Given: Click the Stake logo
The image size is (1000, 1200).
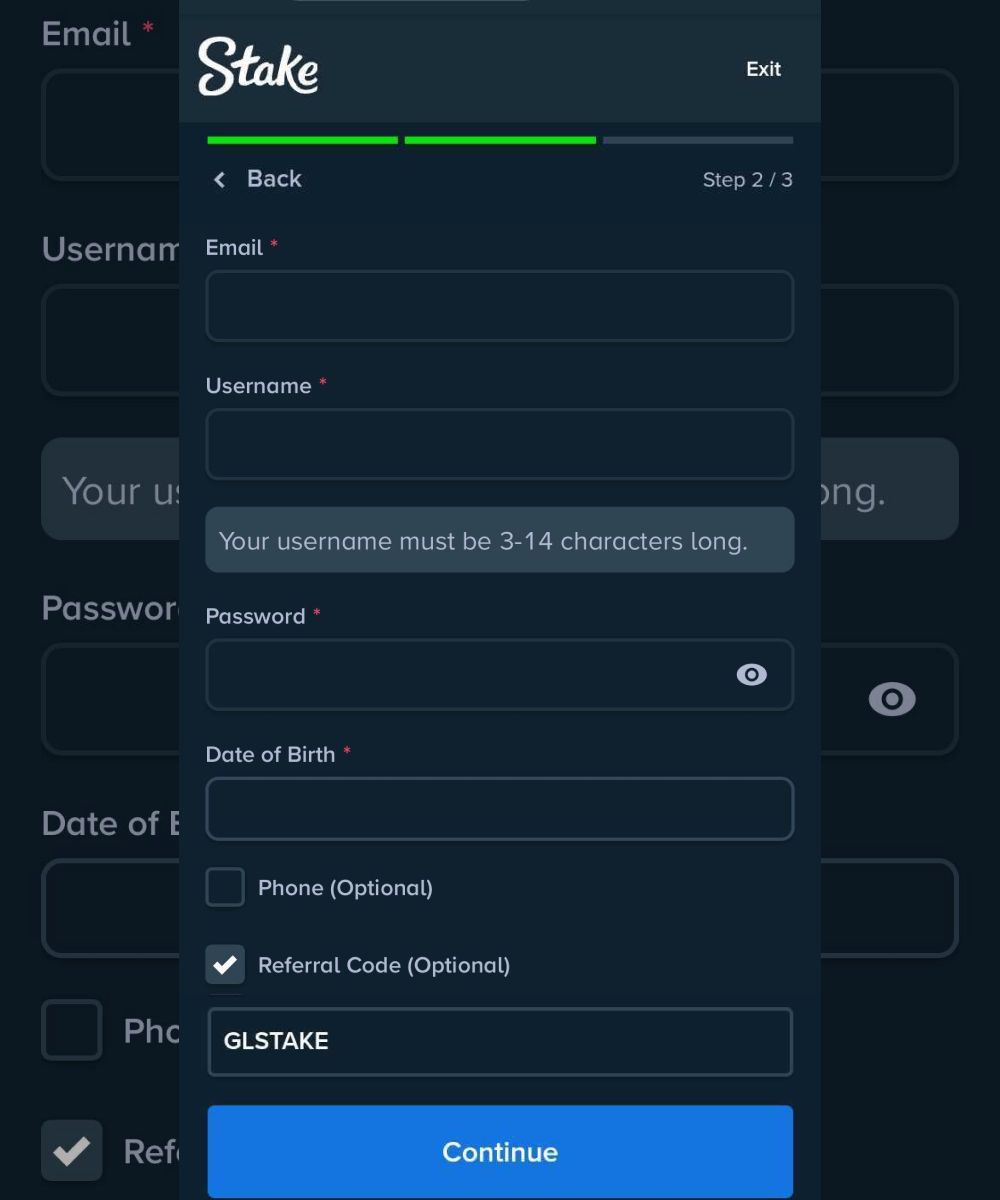Looking at the screenshot, I should 258,68.
